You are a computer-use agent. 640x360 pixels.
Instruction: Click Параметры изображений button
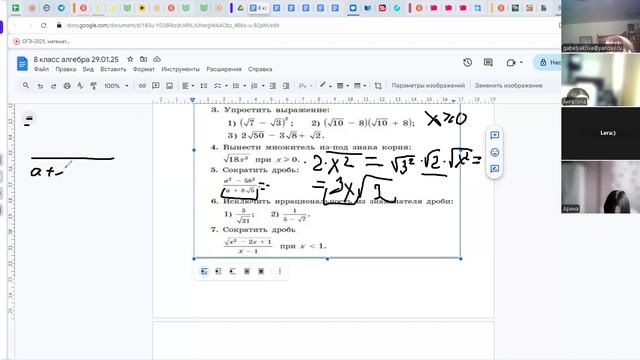point(428,86)
